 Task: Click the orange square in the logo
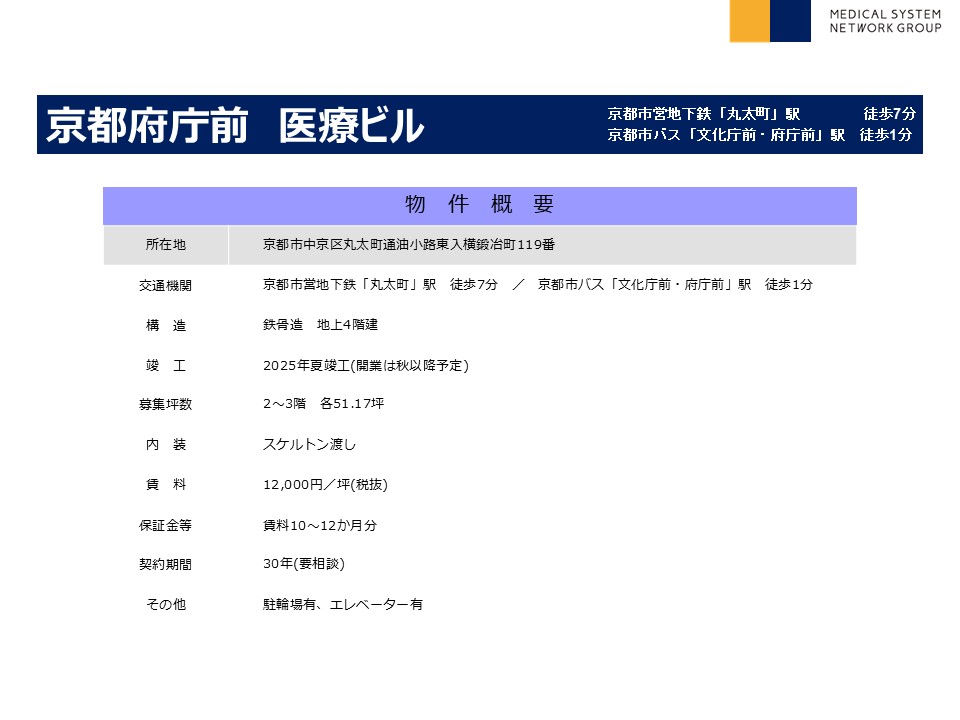(749, 21)
